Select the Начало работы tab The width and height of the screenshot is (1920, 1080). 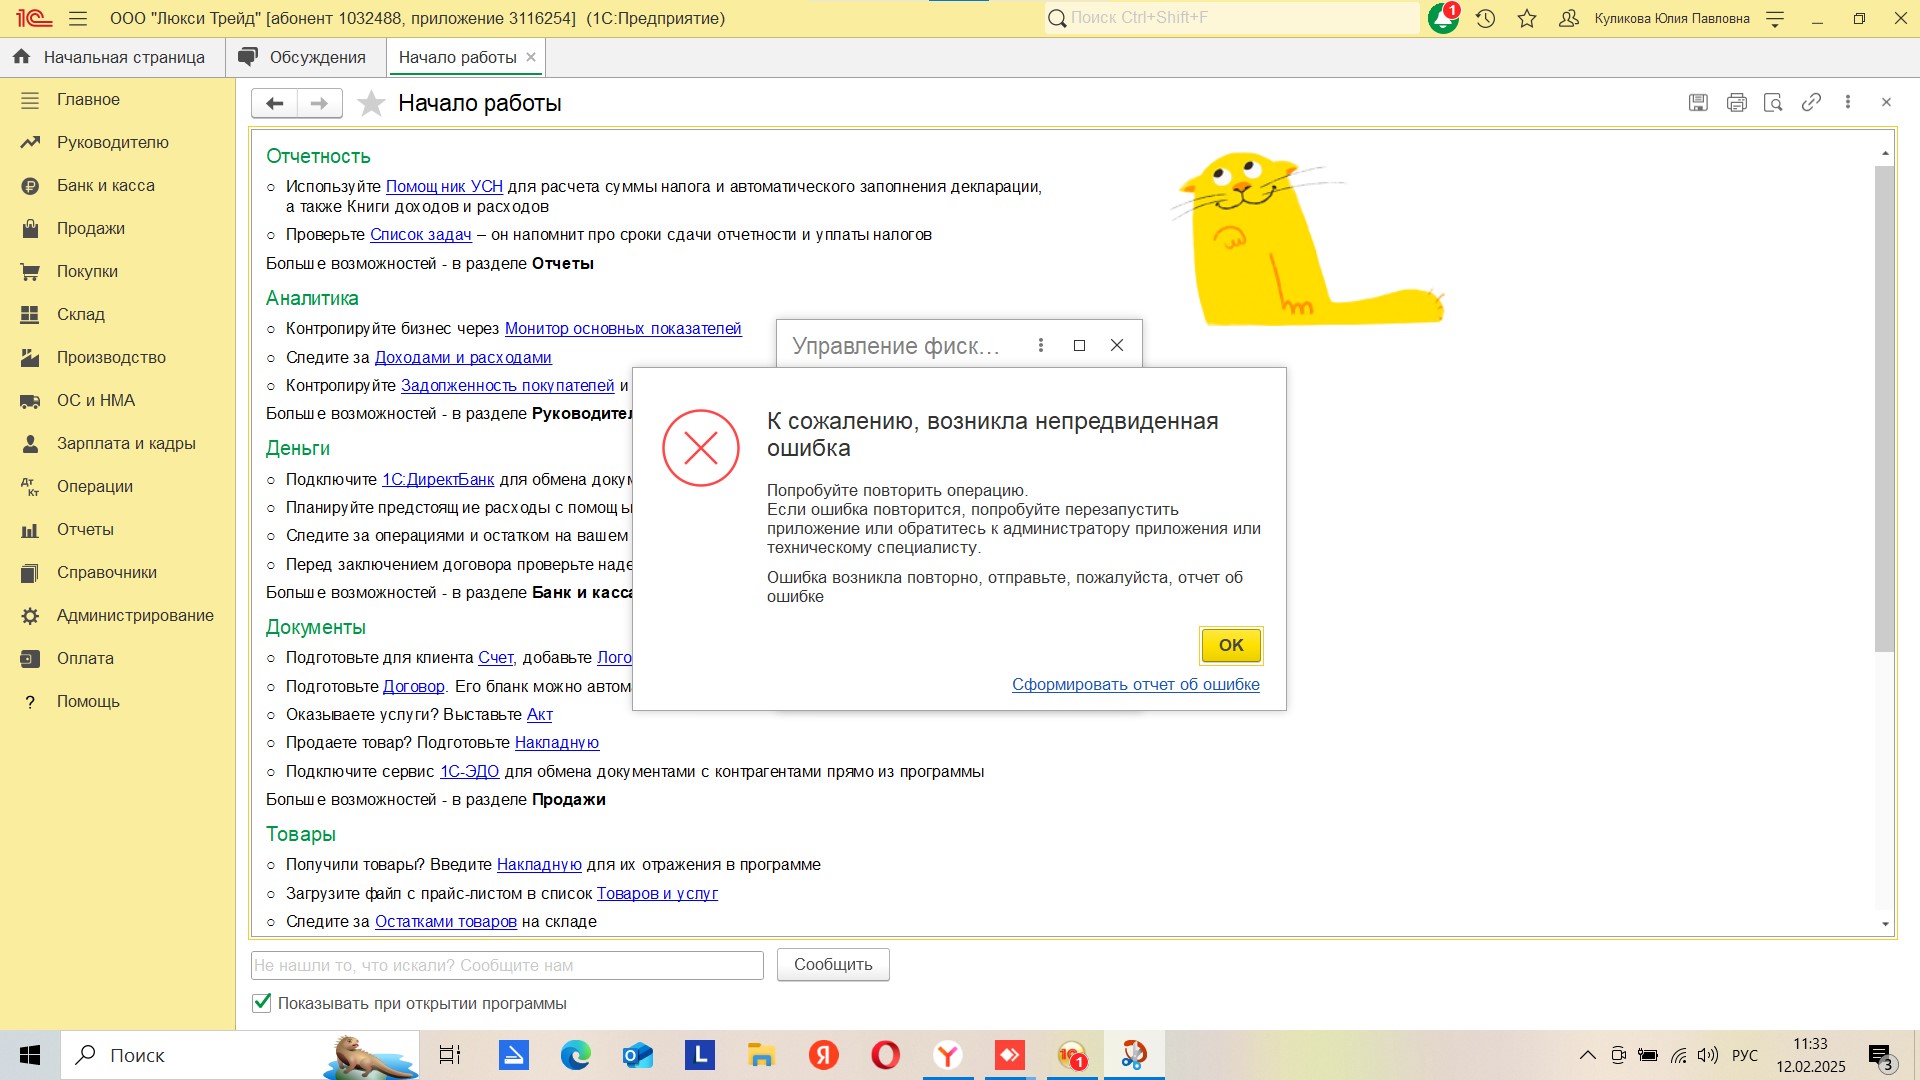(x=457, y=57)
